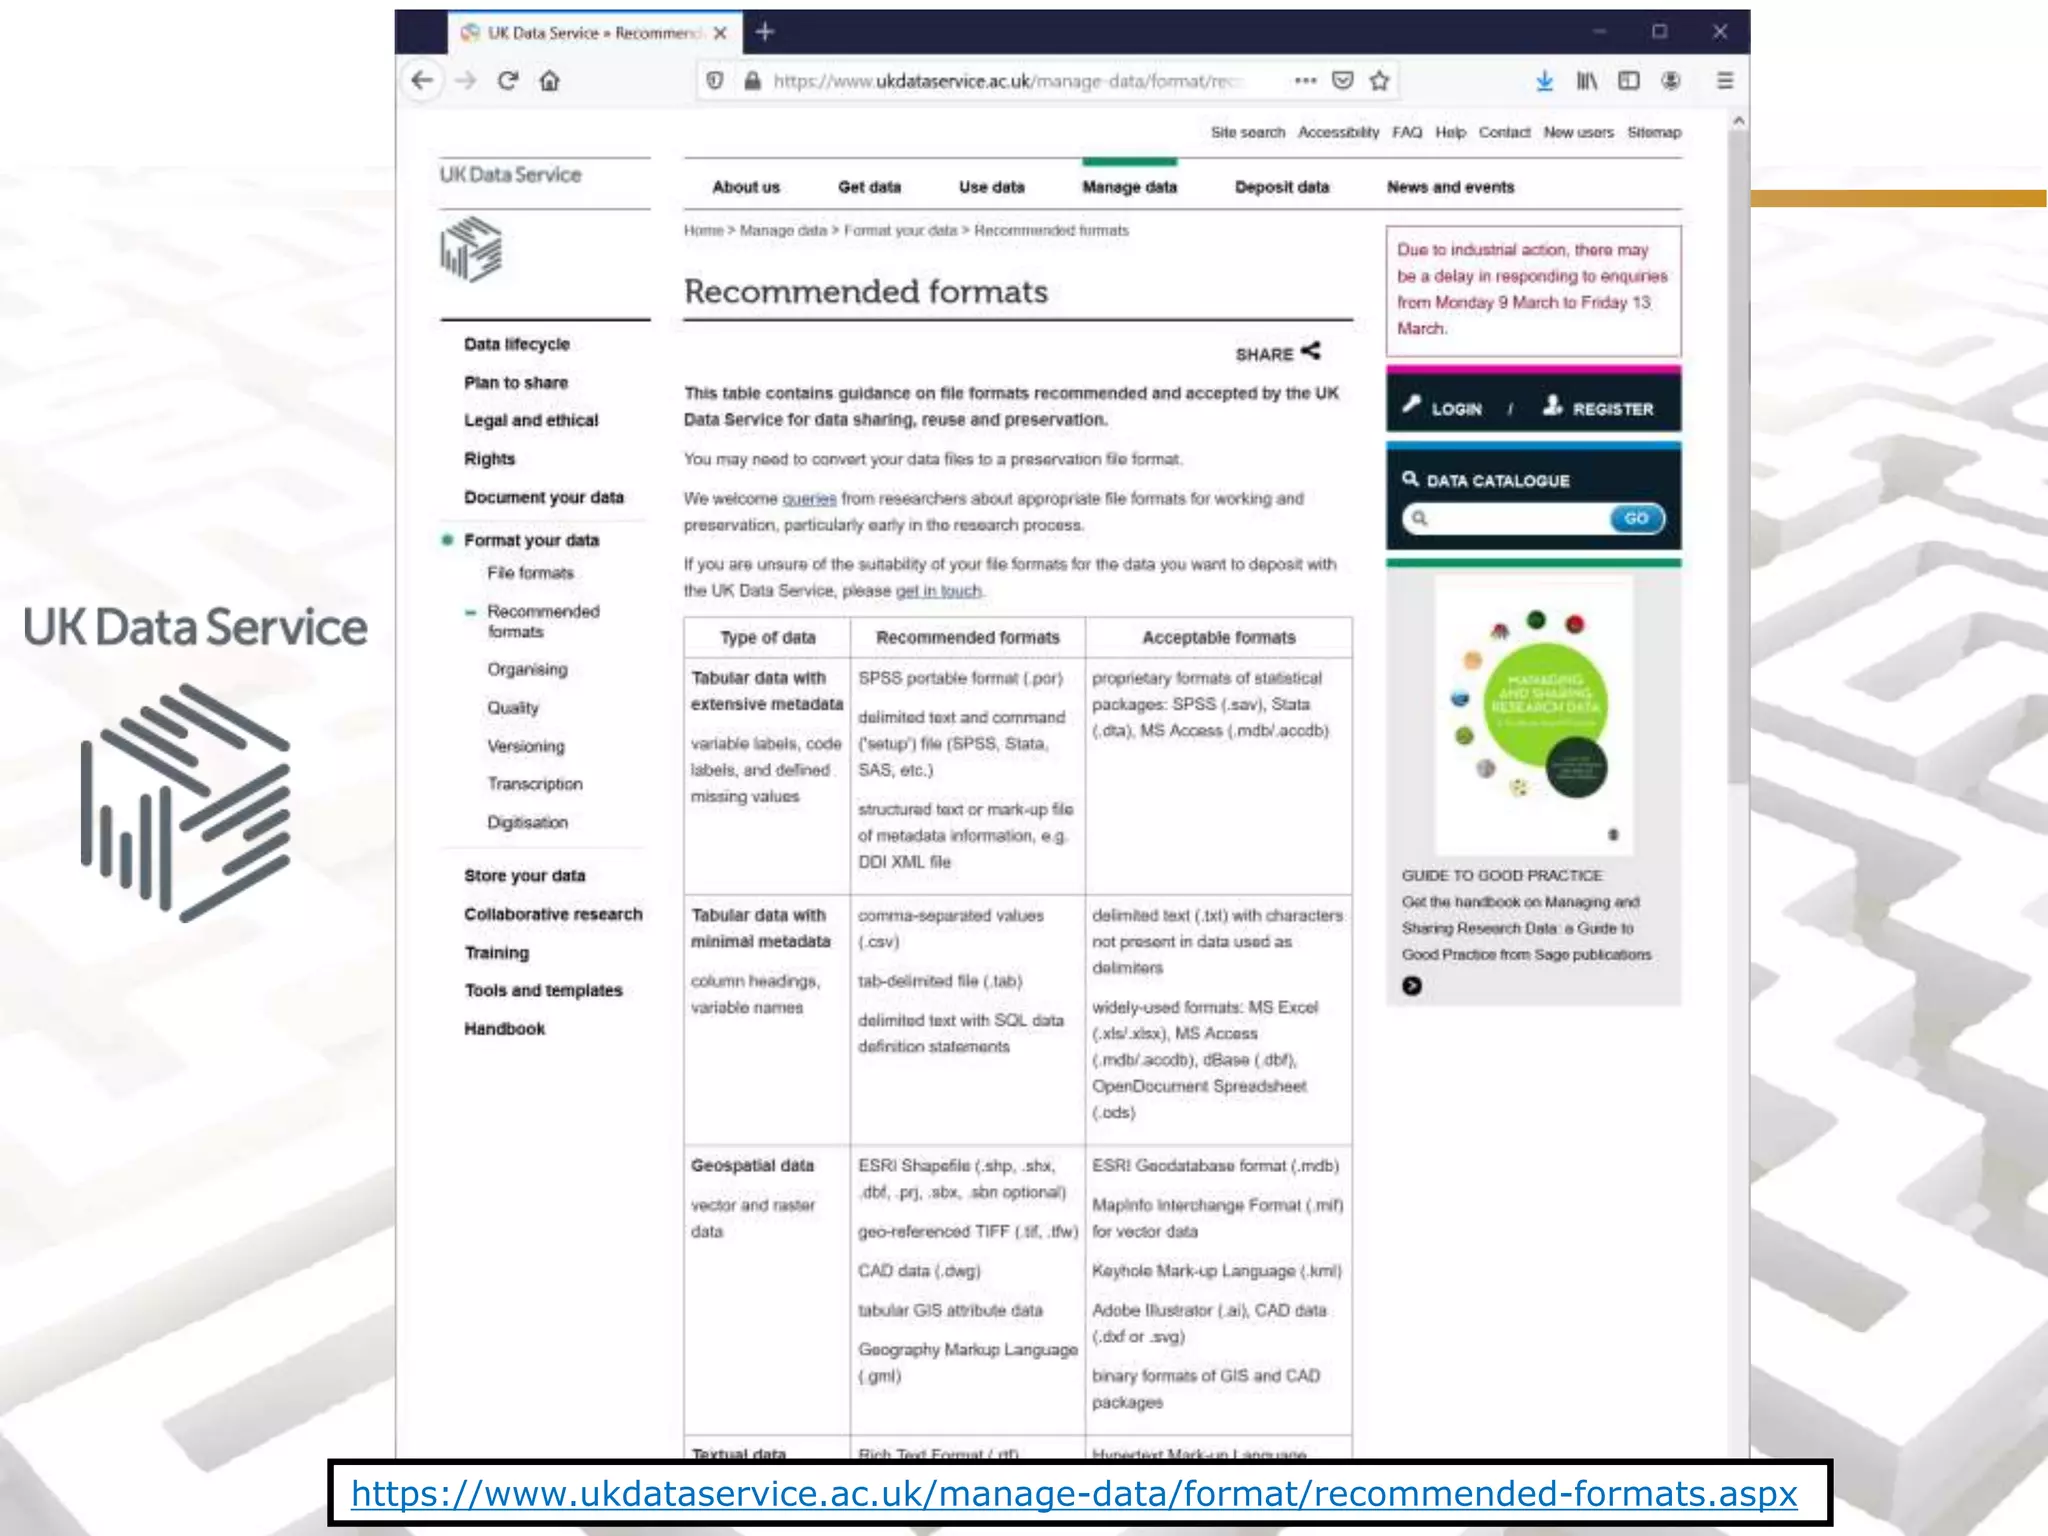The image size is (2048, 1536).
Task: Open the browser Library icon
Action: 1587,81
